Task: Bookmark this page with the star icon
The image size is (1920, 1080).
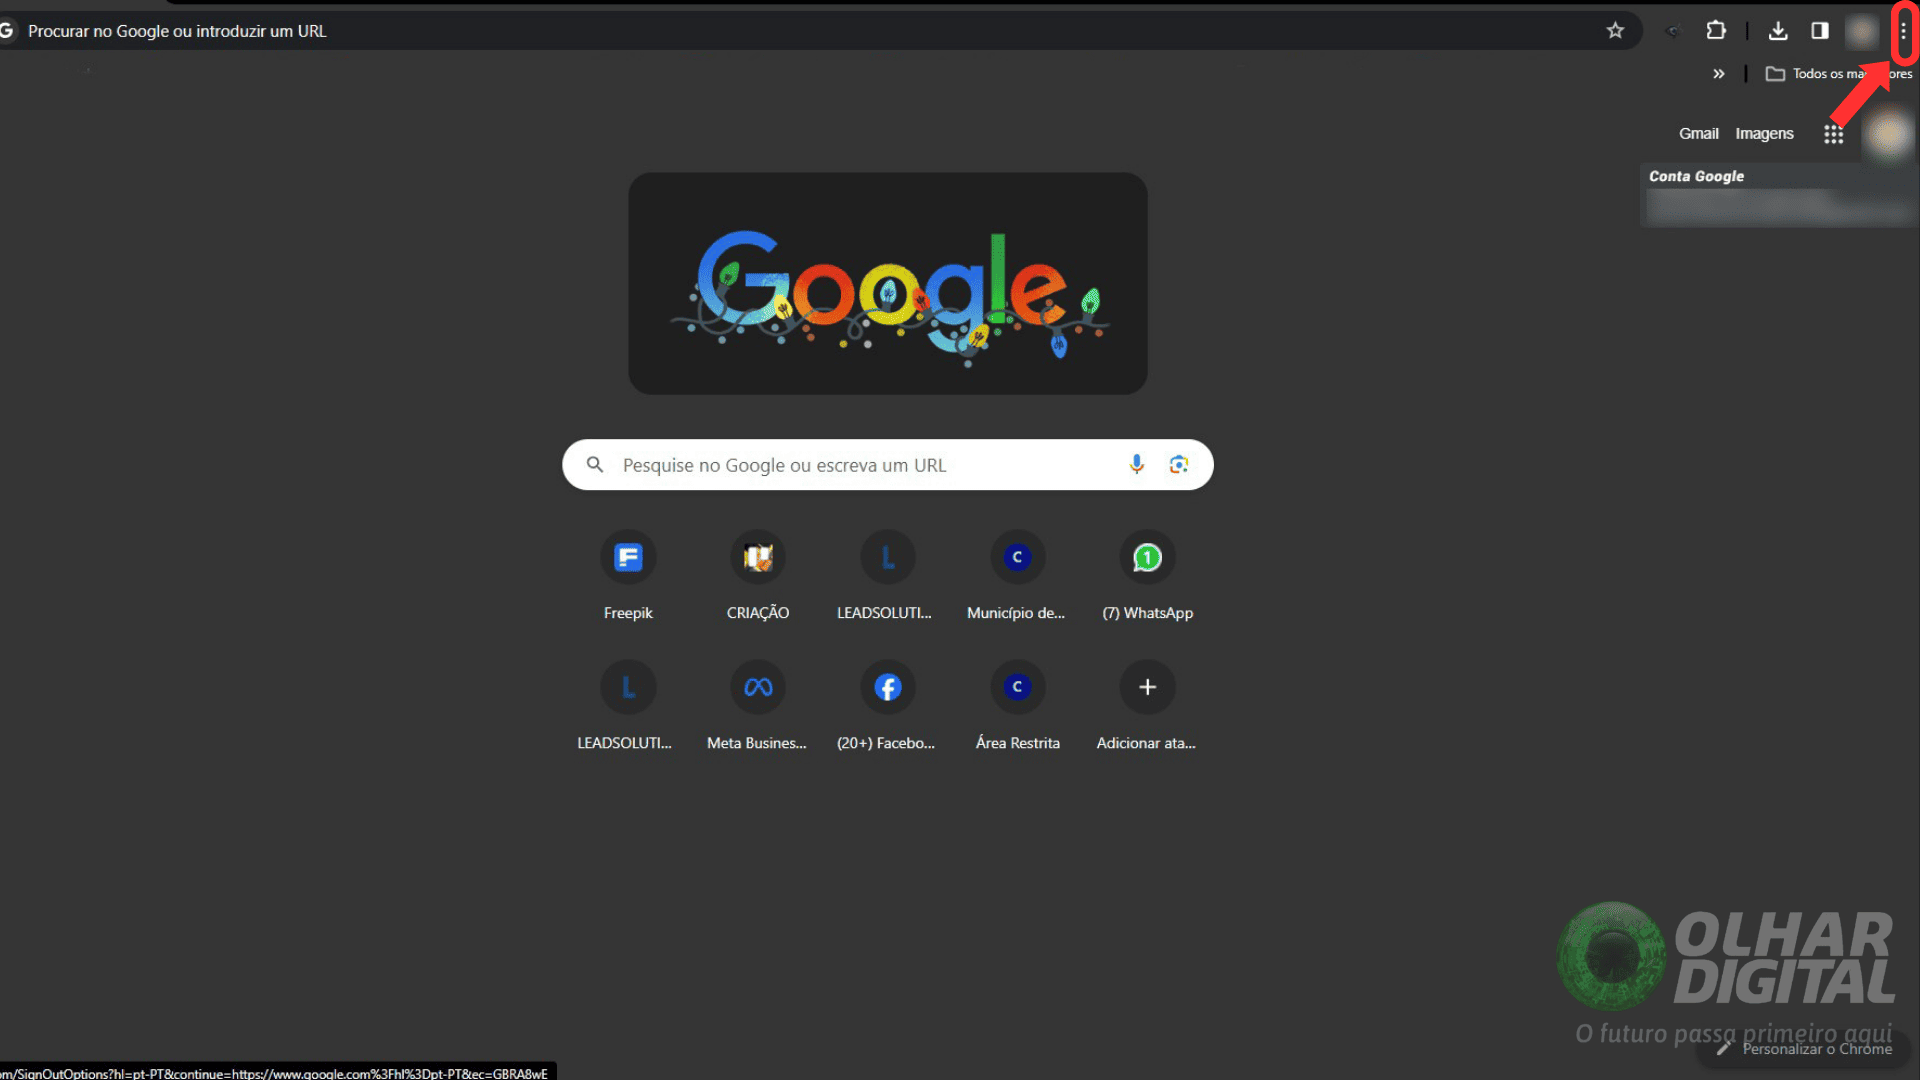Action: (1615, 31)
